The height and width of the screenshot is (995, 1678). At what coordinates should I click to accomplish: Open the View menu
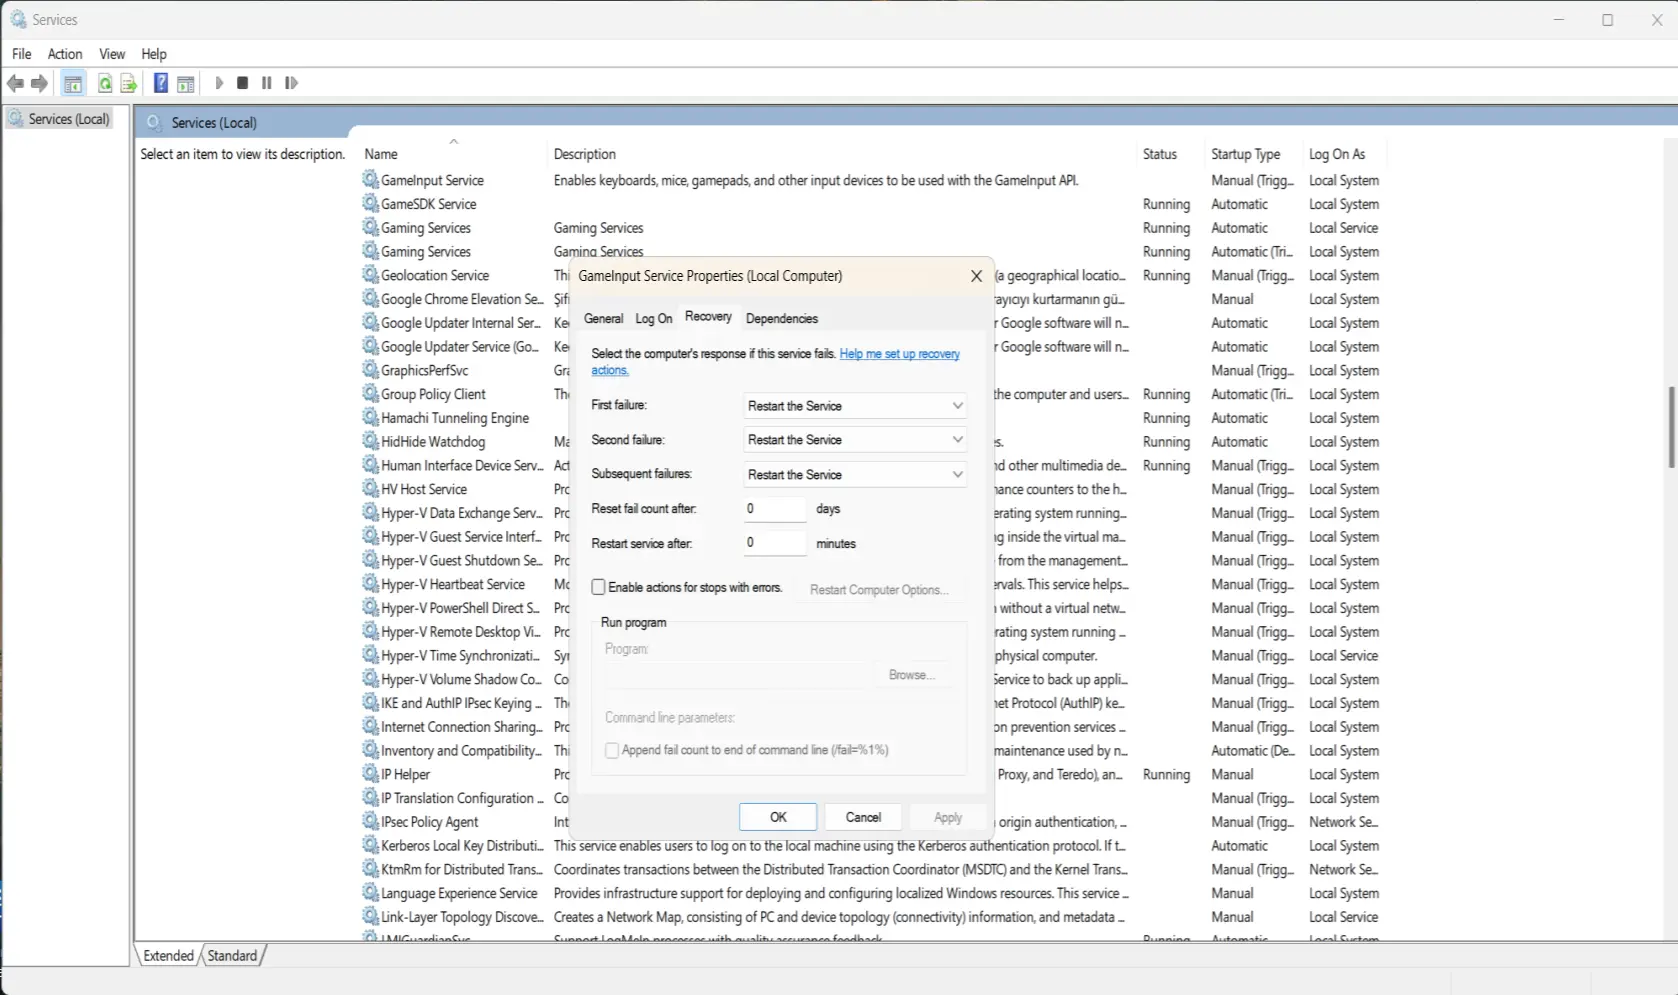click(x=112, y=54)
